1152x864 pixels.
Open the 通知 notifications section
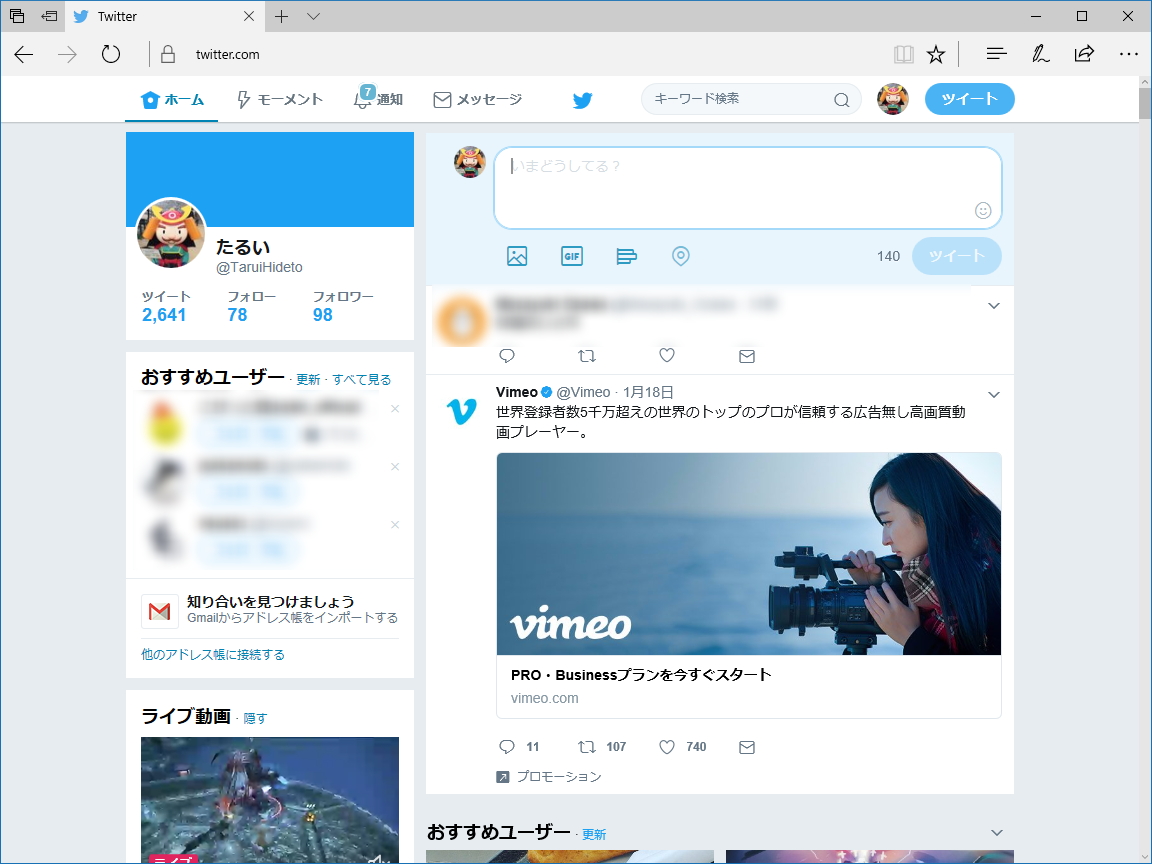pos(377,99)
